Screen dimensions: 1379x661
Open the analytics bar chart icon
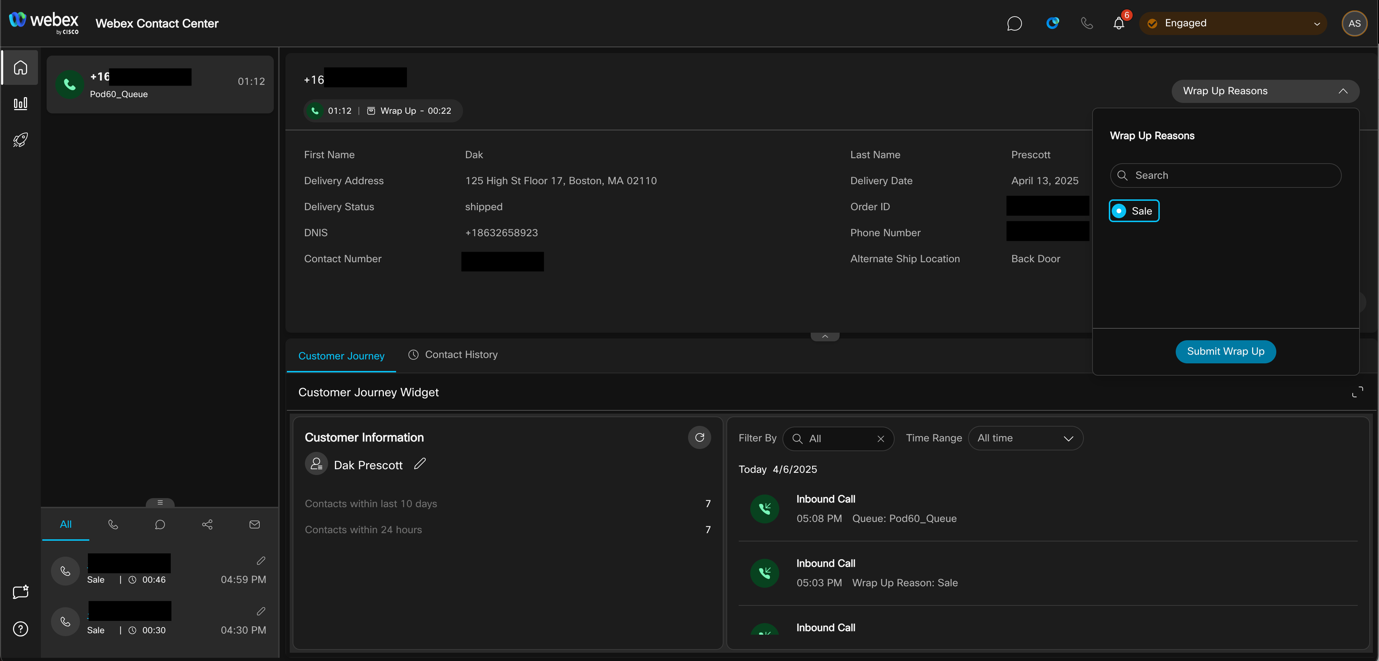(20, 104)
